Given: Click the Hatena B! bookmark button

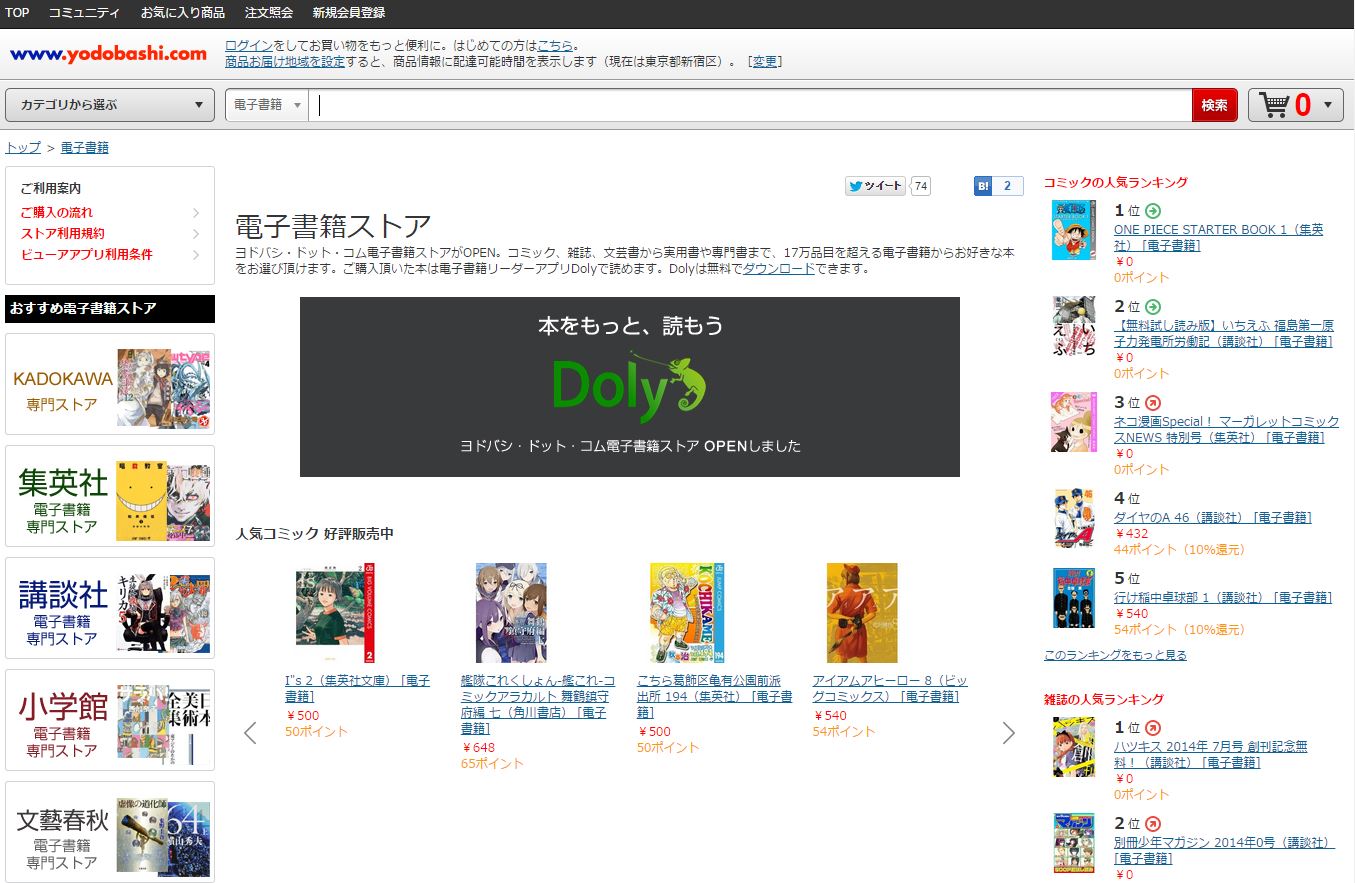Looking at the screenshot, I should pyautogui.click(x=982, y=186).
